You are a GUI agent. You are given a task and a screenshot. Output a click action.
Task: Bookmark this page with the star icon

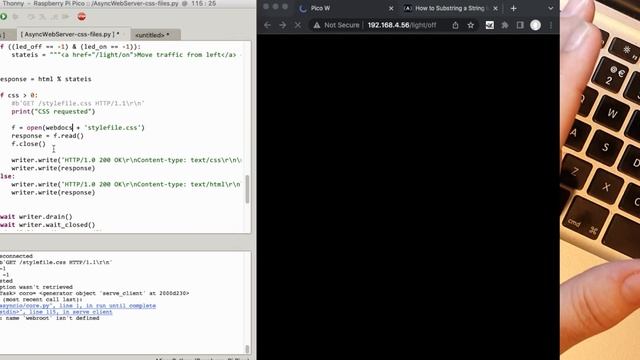click(x=471, y=25)
